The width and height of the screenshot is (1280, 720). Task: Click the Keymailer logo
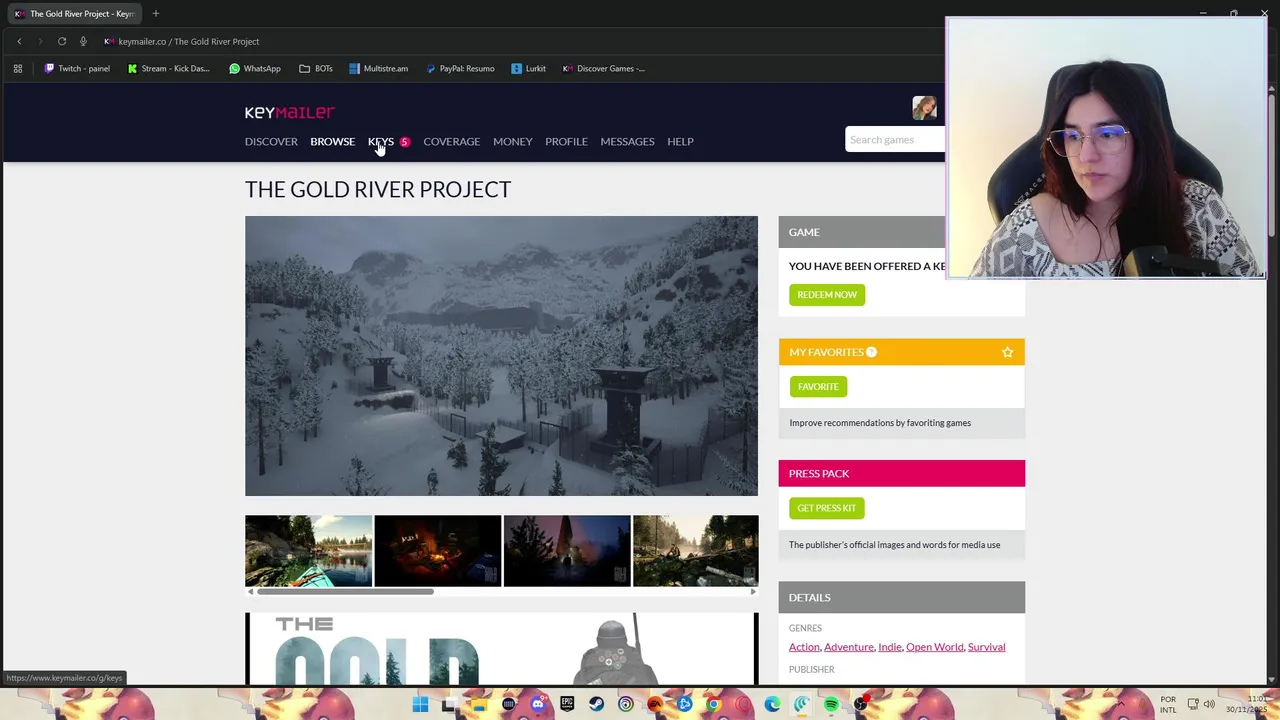[x=290, y=112]
